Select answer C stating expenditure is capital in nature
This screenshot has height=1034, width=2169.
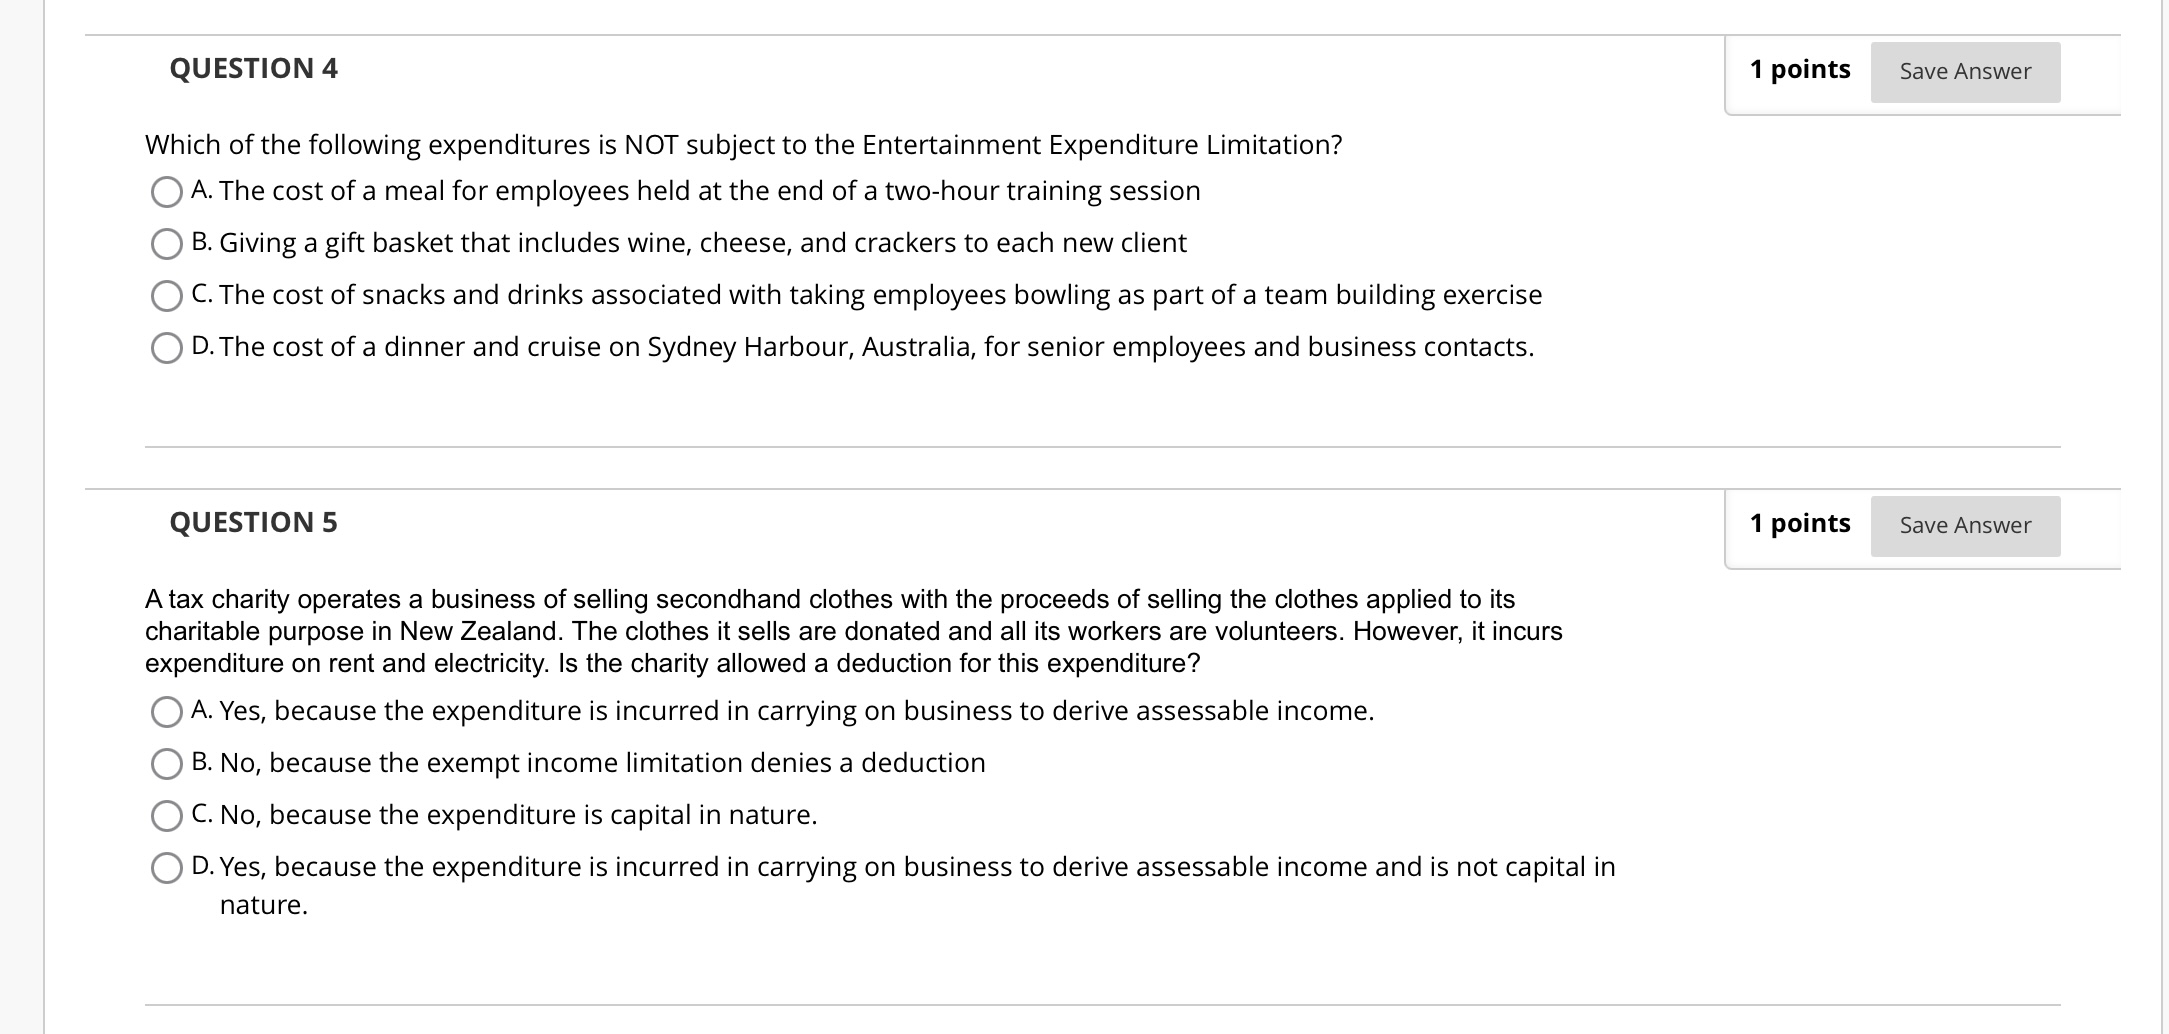(x=167, y=815)
